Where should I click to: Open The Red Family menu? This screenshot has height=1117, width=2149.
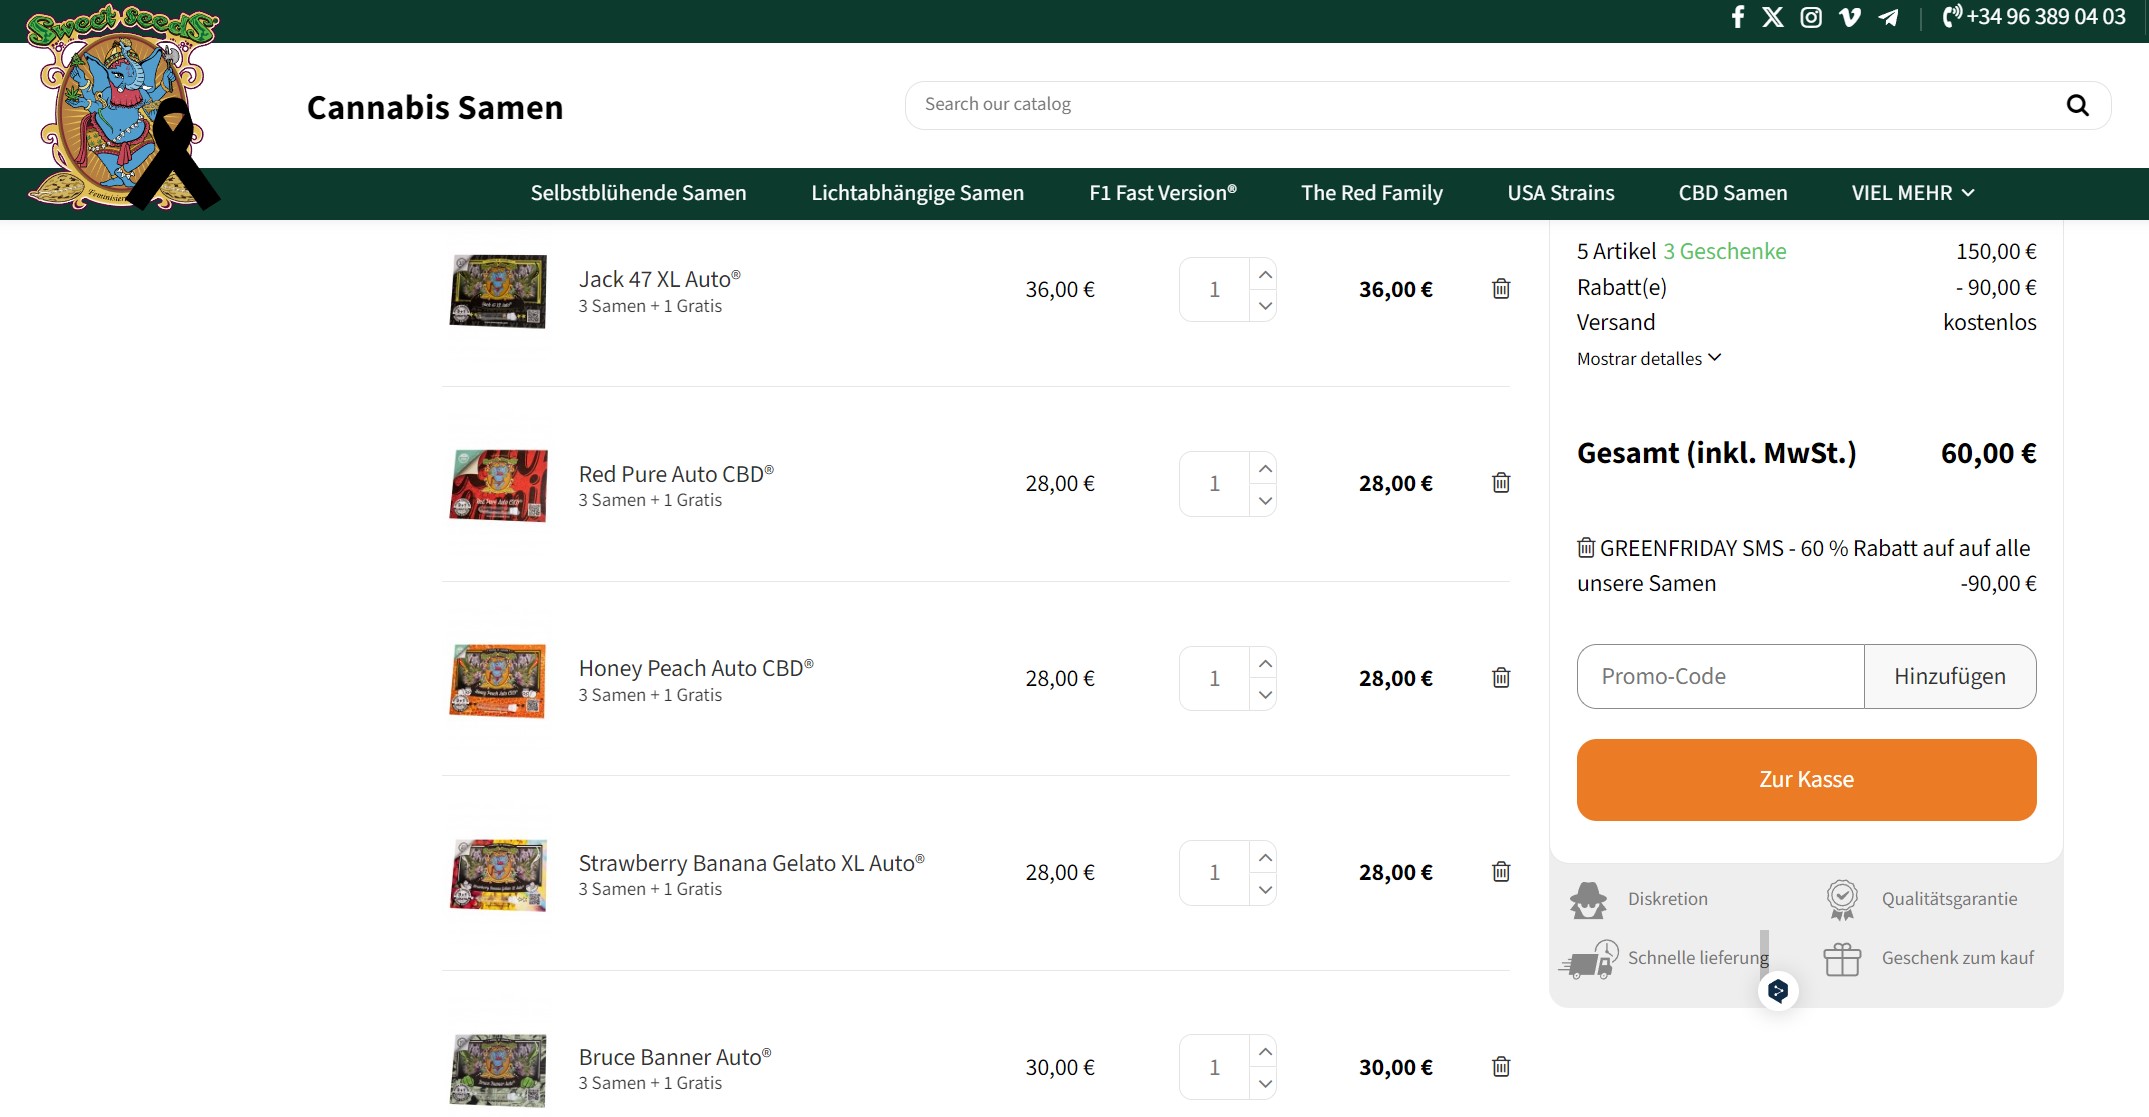tap(1372, 193)
